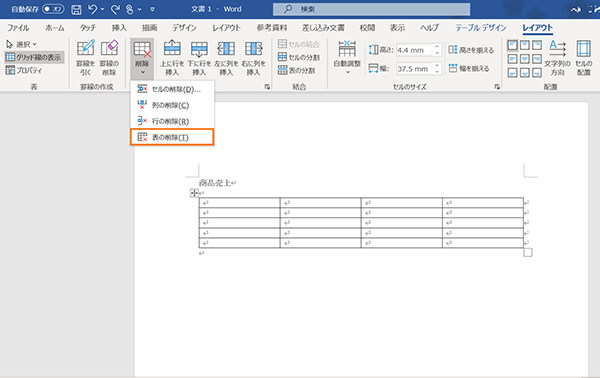This screenshot has height=378, width=600.
Task: Click the Redo icon
Action: coord(115,9)
